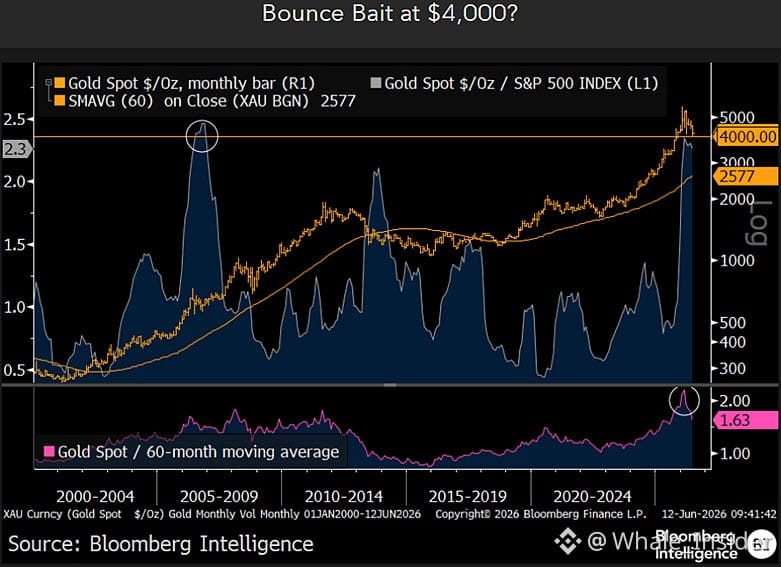Click the 1.0 left-axis label

point(14,307)
